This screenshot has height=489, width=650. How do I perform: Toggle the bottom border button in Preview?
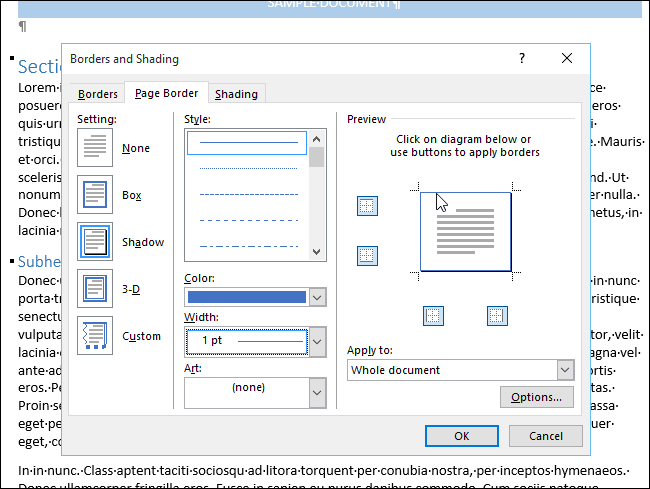pos(367,256)
